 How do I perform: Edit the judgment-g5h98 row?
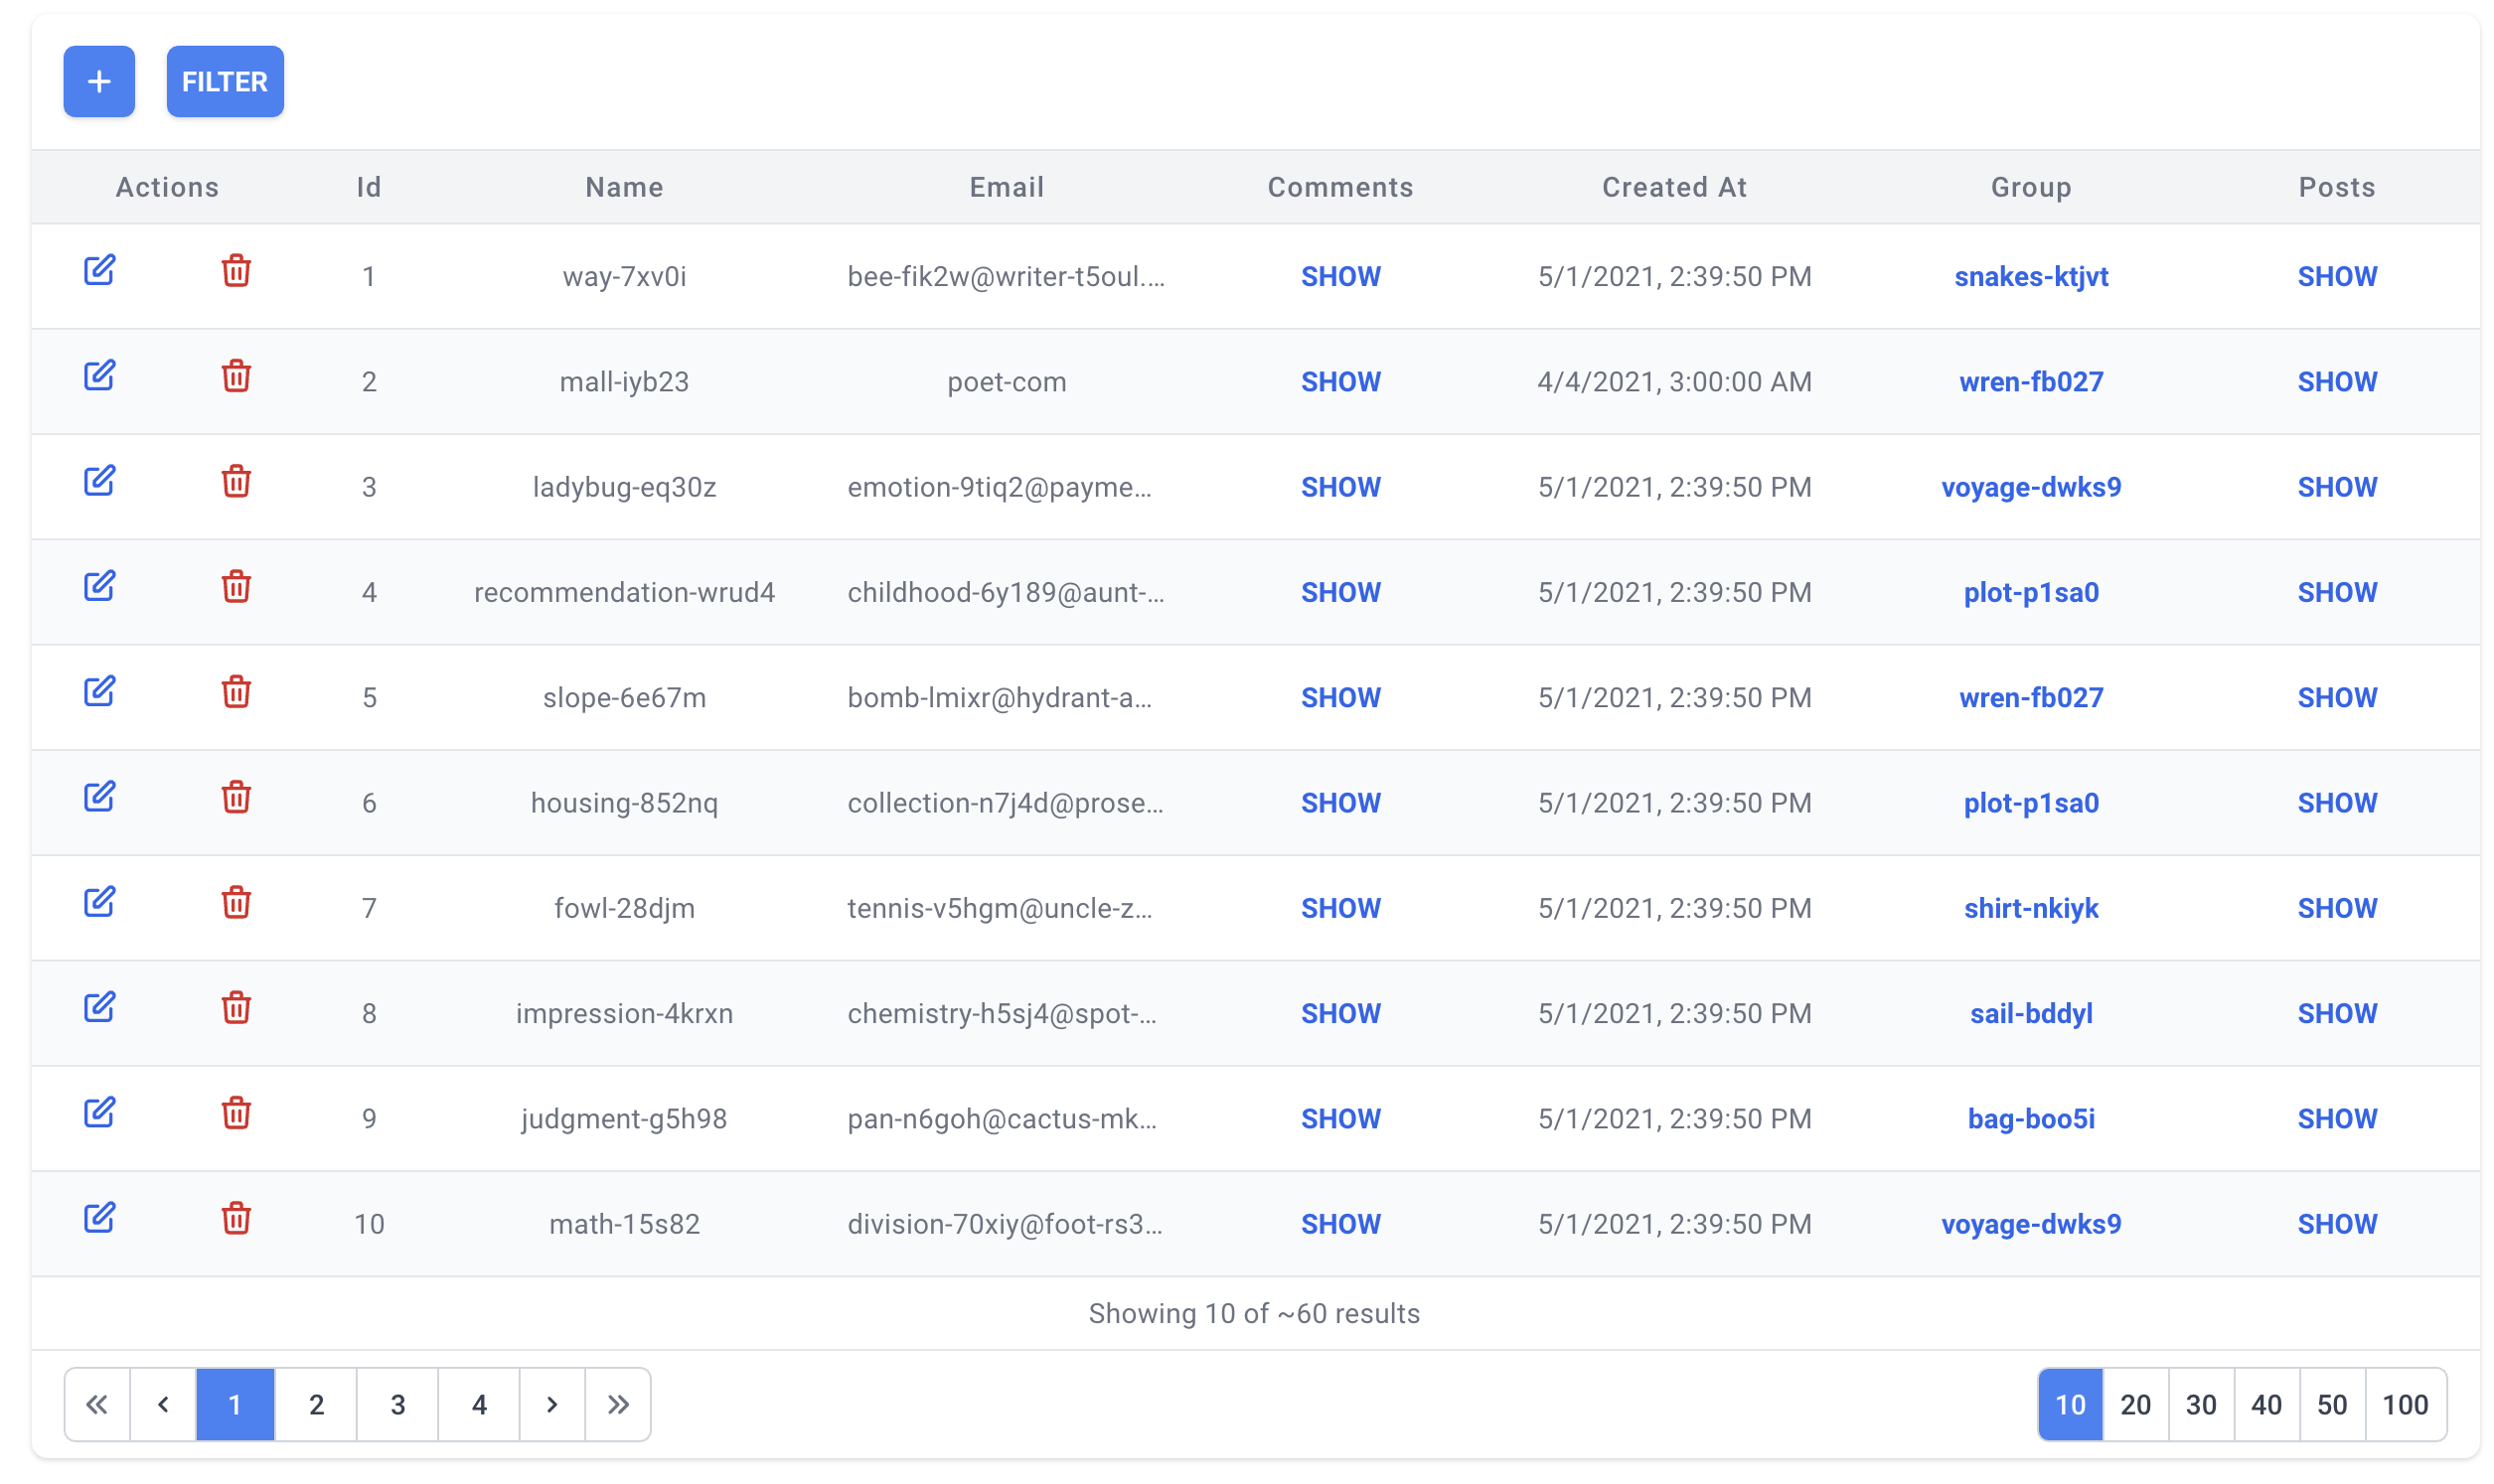99,1113
